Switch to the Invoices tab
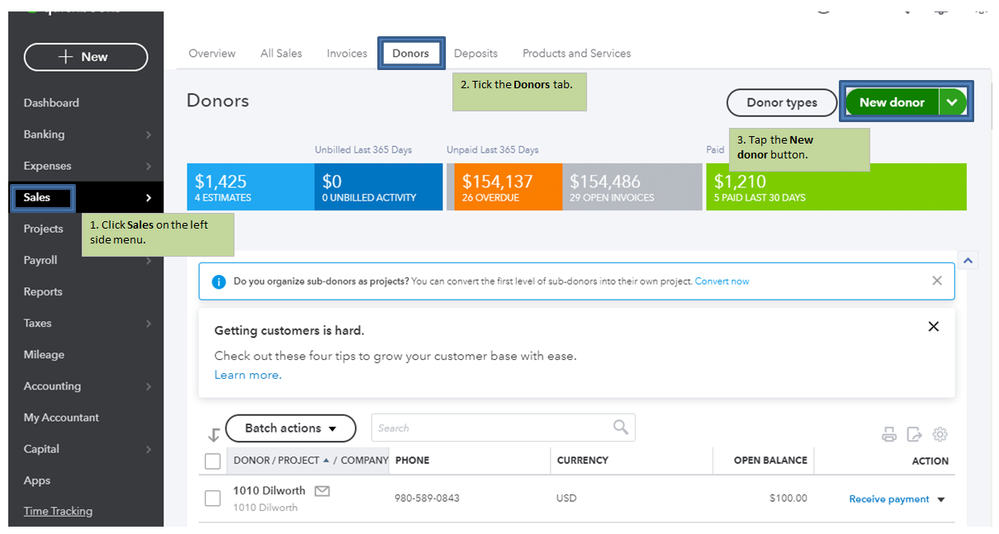This screenshot has height=534, width=999. (347, 53)
